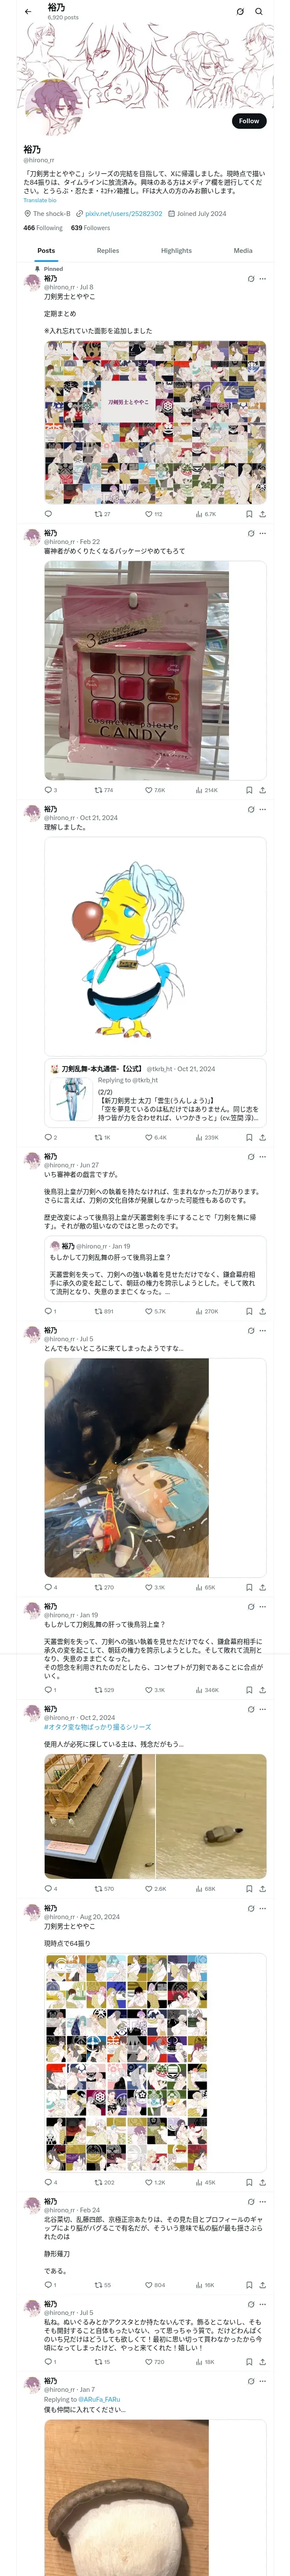Viewport: 290px width, 2576px height.
Task: Click Translate bio link
Action: pos(40,201)
